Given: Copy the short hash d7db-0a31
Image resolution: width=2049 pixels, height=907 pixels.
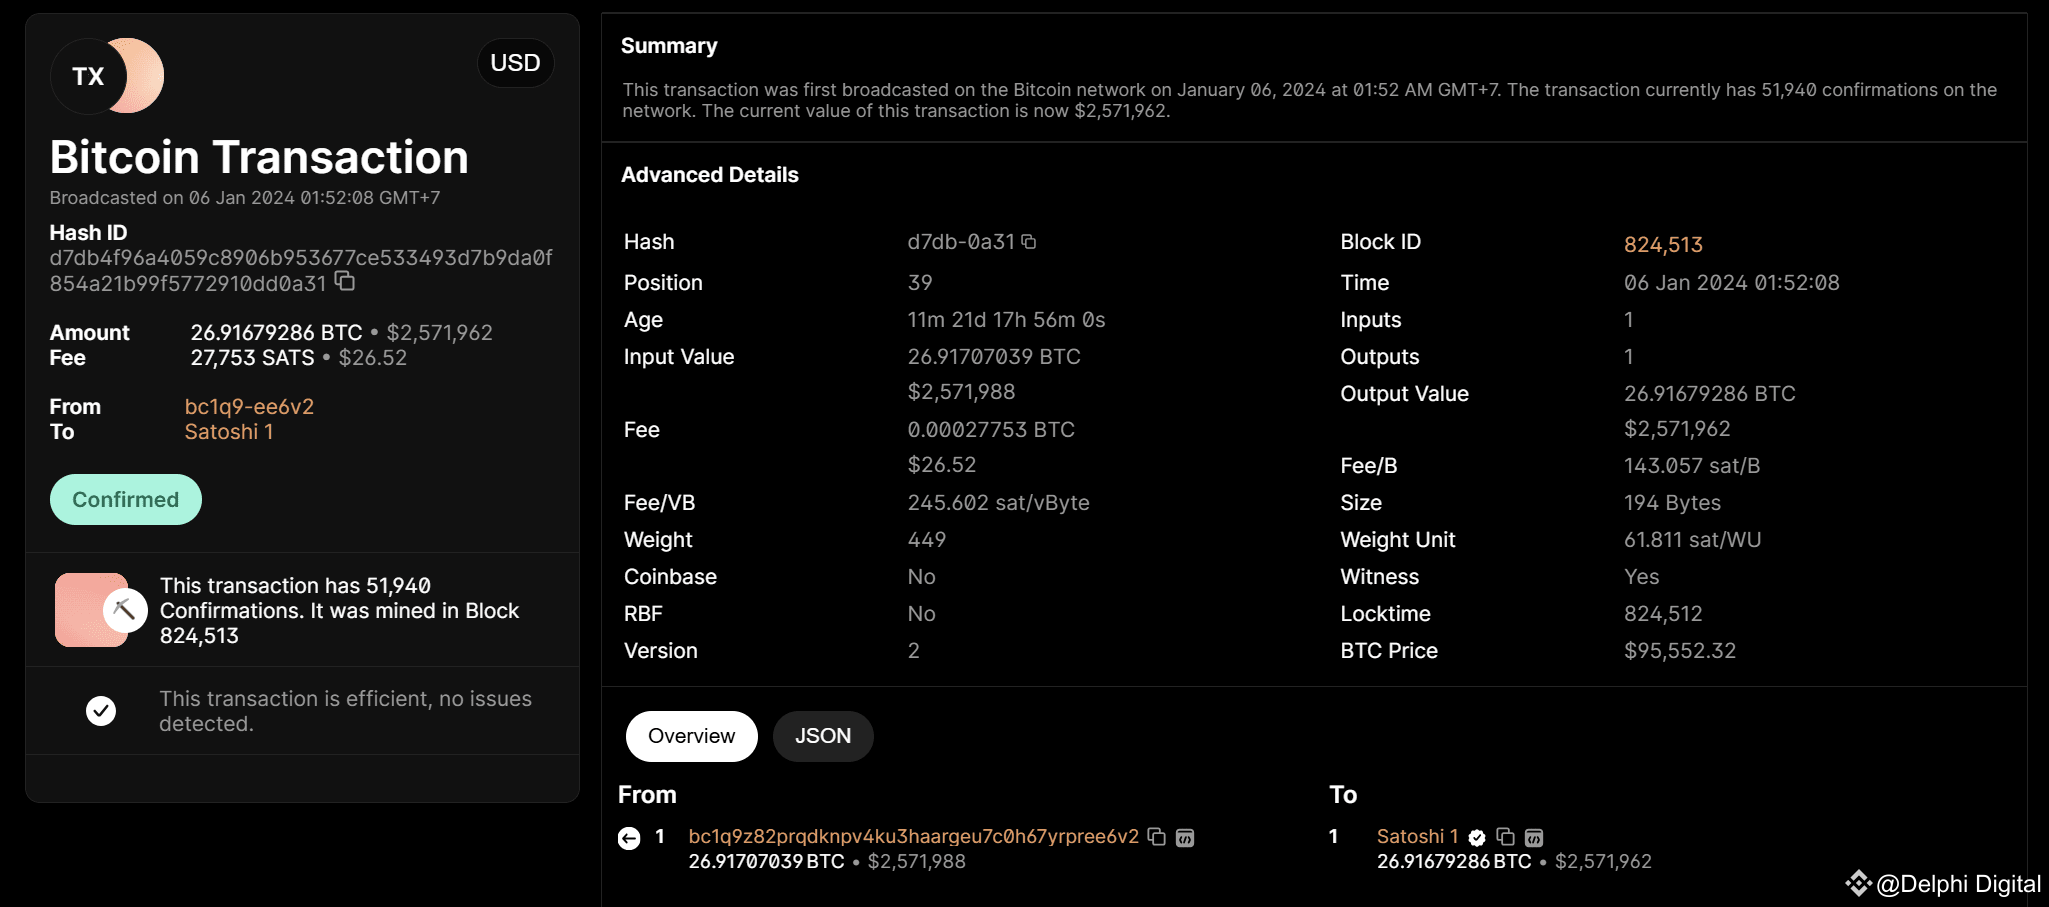Looking at the screenshot, I should click(1029, 242).
